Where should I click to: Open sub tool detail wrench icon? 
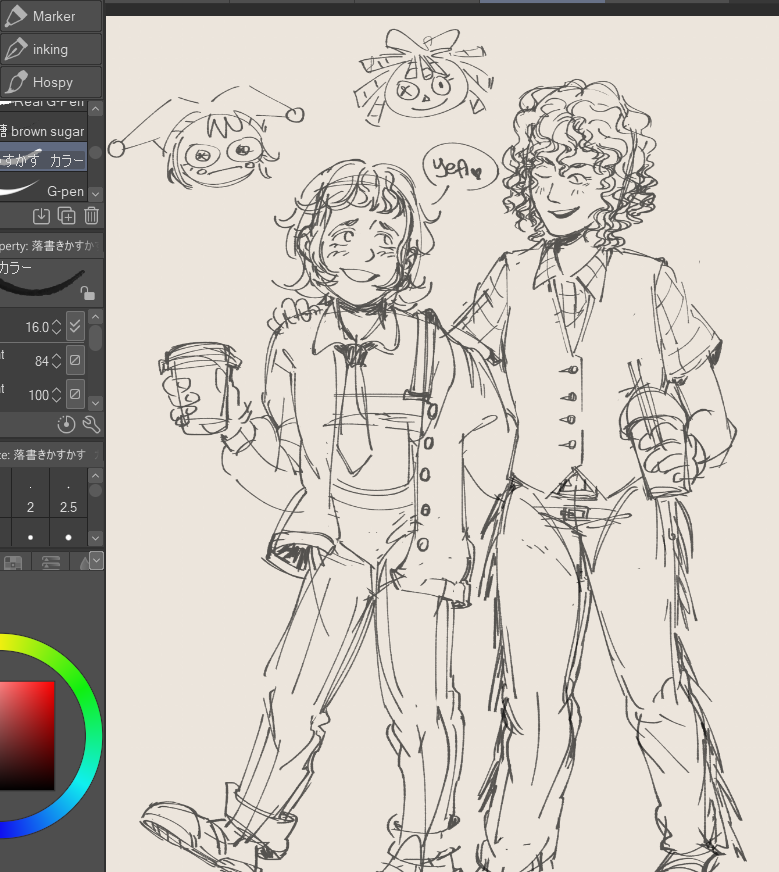[91, 424]
